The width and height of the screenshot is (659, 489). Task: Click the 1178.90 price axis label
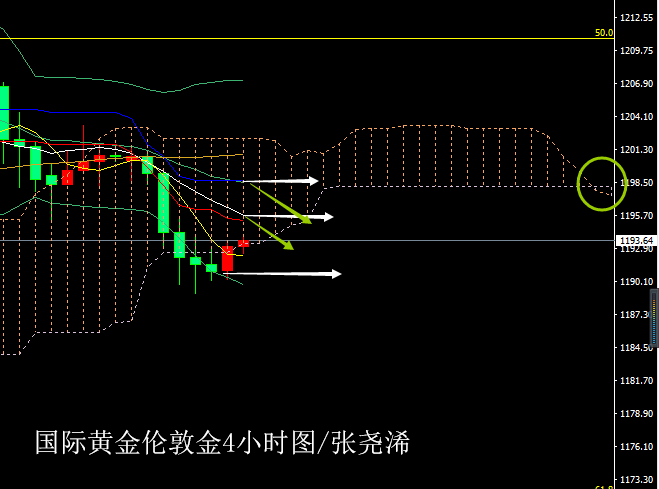click(x=637, y=414)
